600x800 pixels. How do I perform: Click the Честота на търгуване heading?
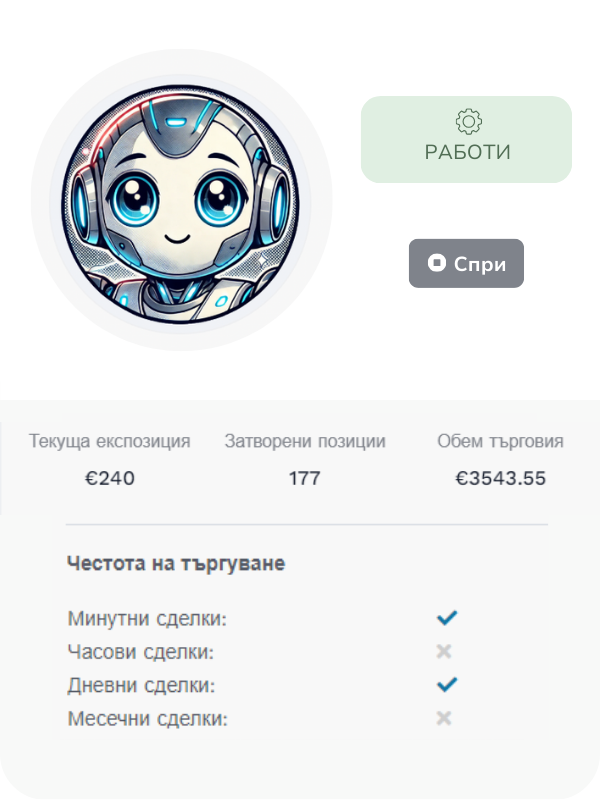(x=176, y=564)
